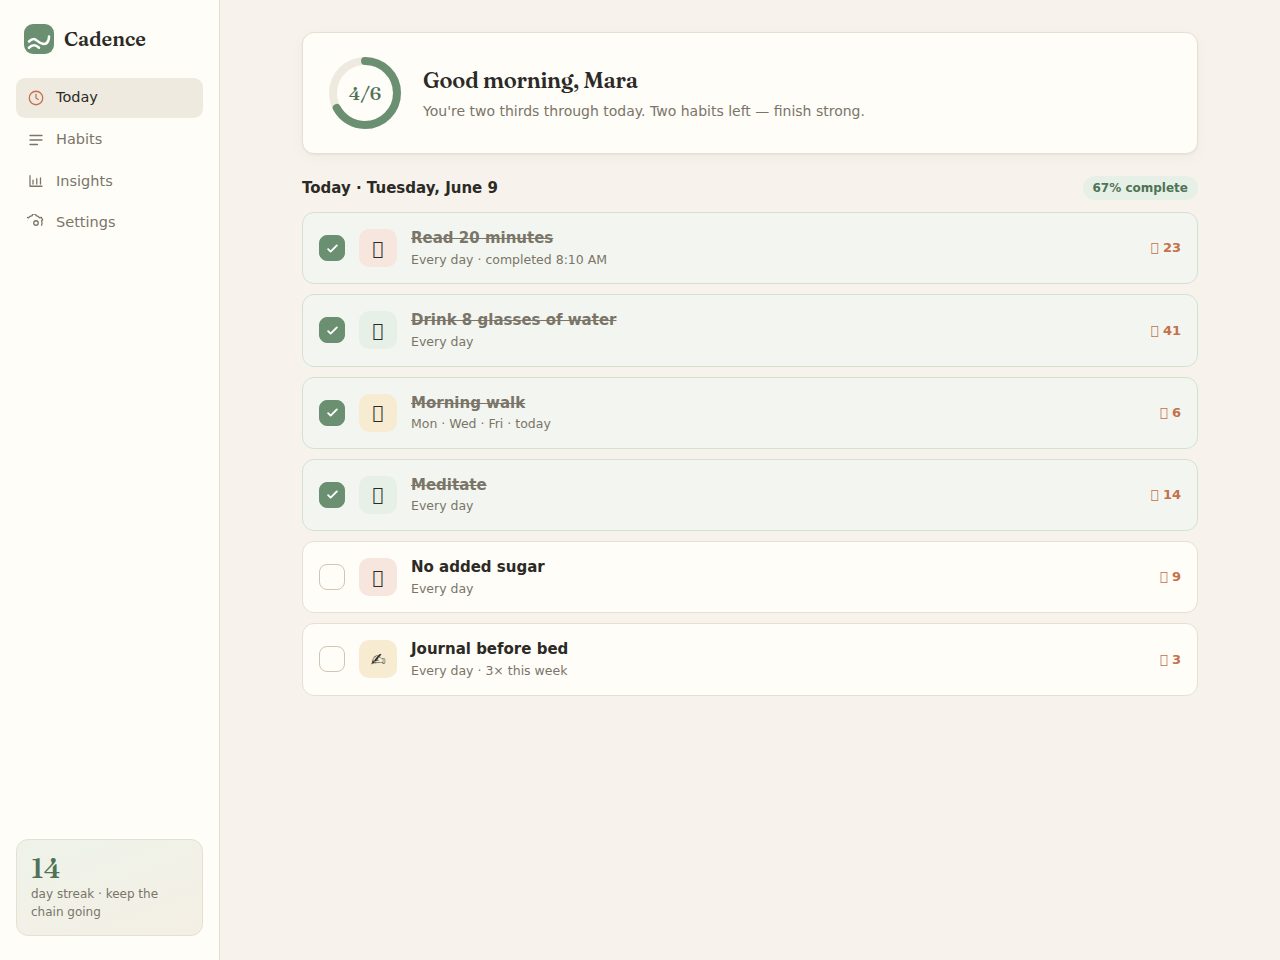The width and height of the screenshot is (1280, 960).
Task: Click 'Every day · completed 8:10 AM' text
Action: [509, 260]
